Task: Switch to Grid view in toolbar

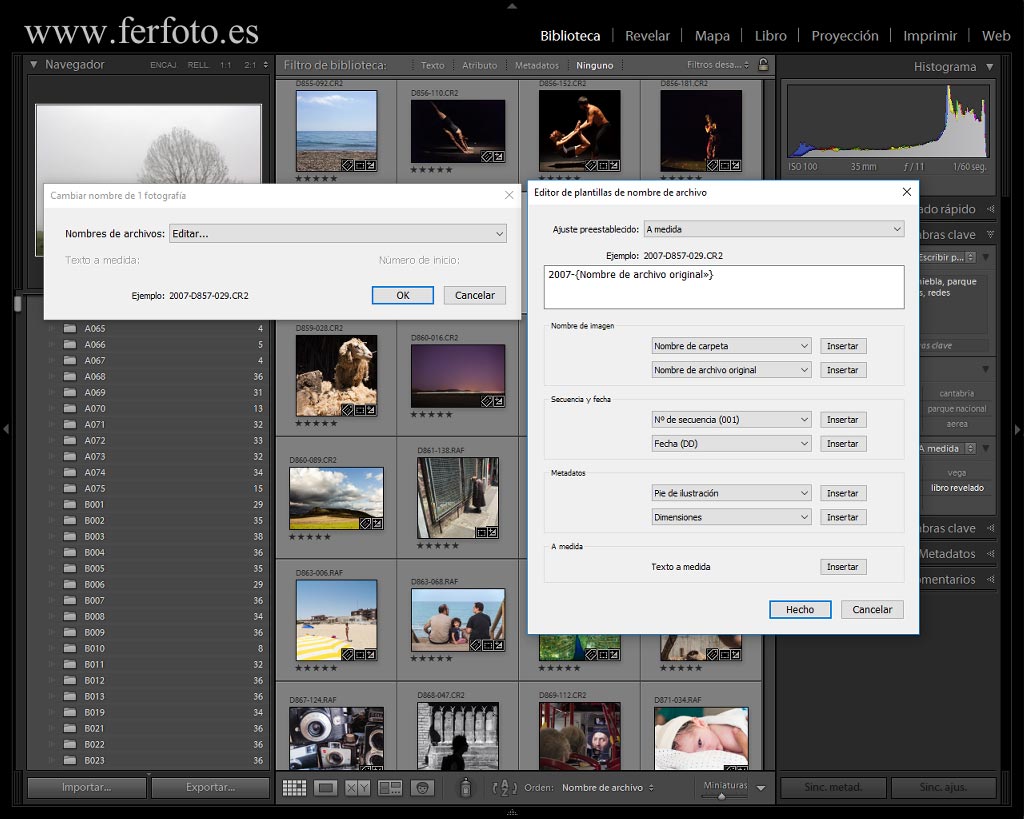Action: [294, 788]
